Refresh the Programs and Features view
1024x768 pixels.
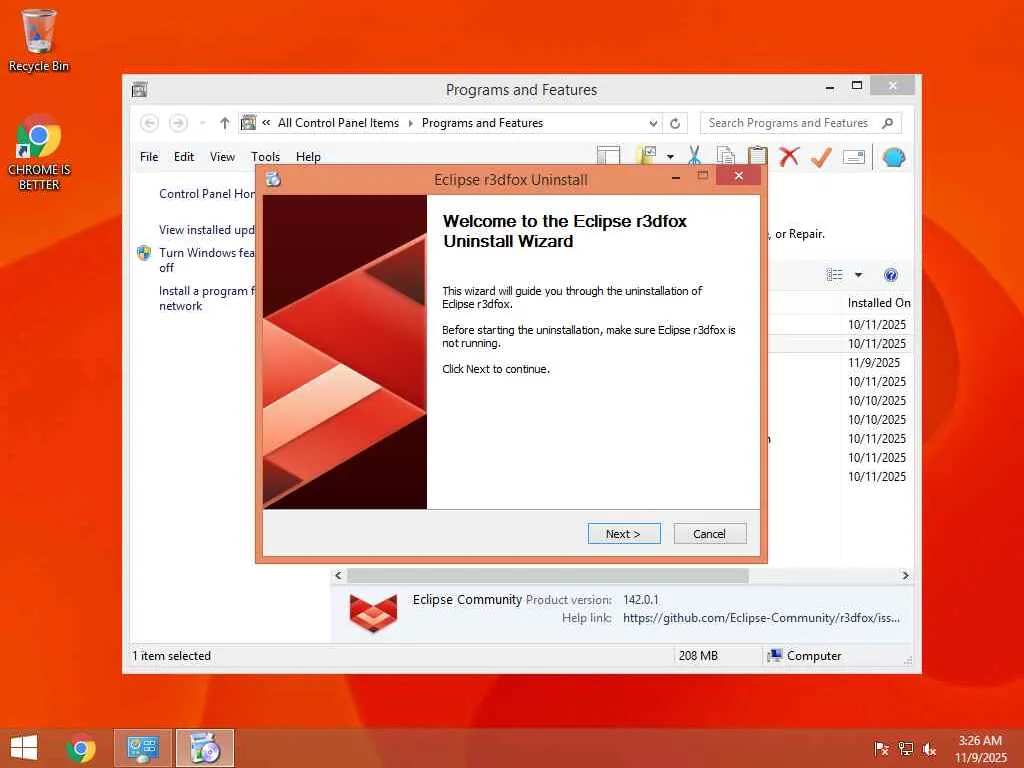[675, 123]
